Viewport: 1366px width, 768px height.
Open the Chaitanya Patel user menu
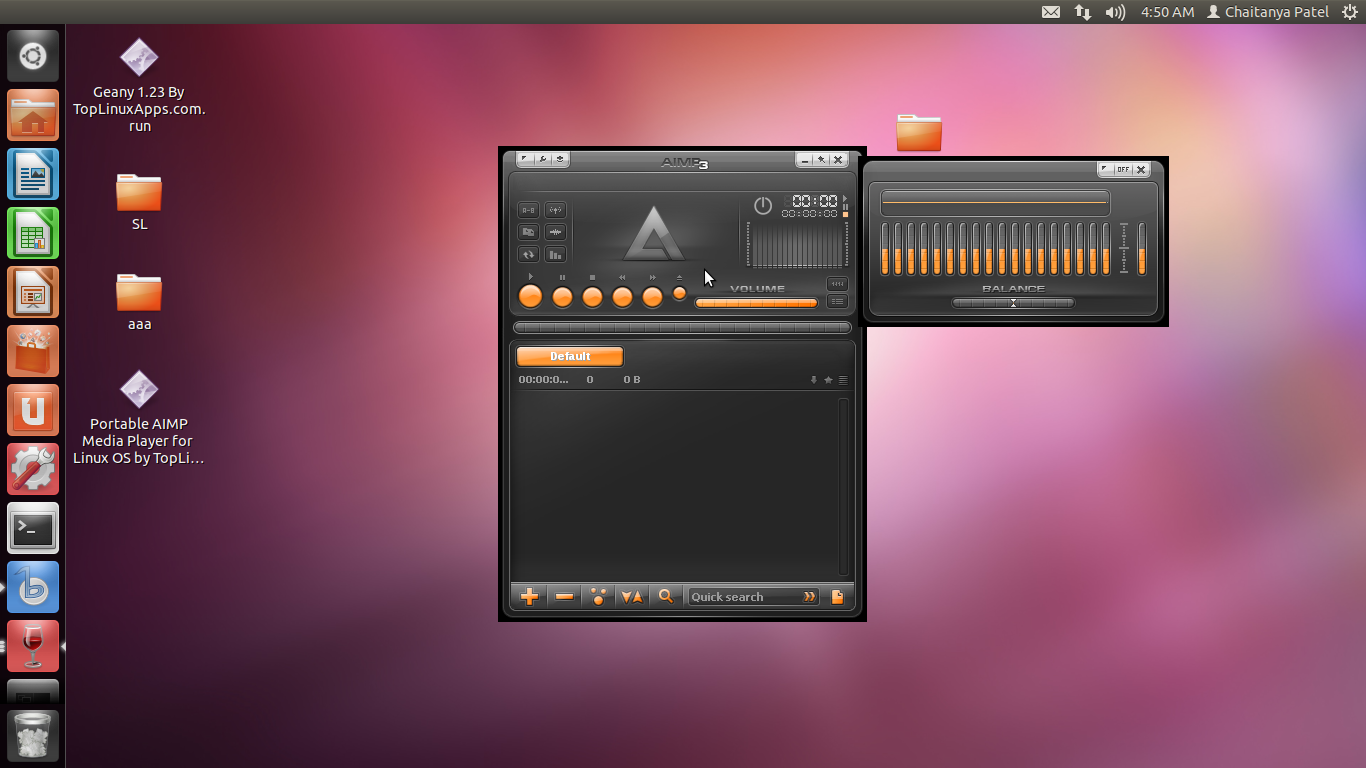[1268, 12]
